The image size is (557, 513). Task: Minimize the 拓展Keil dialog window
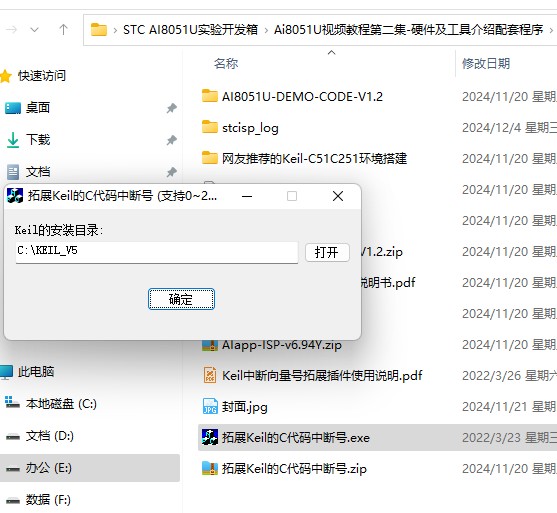point(247,196)
